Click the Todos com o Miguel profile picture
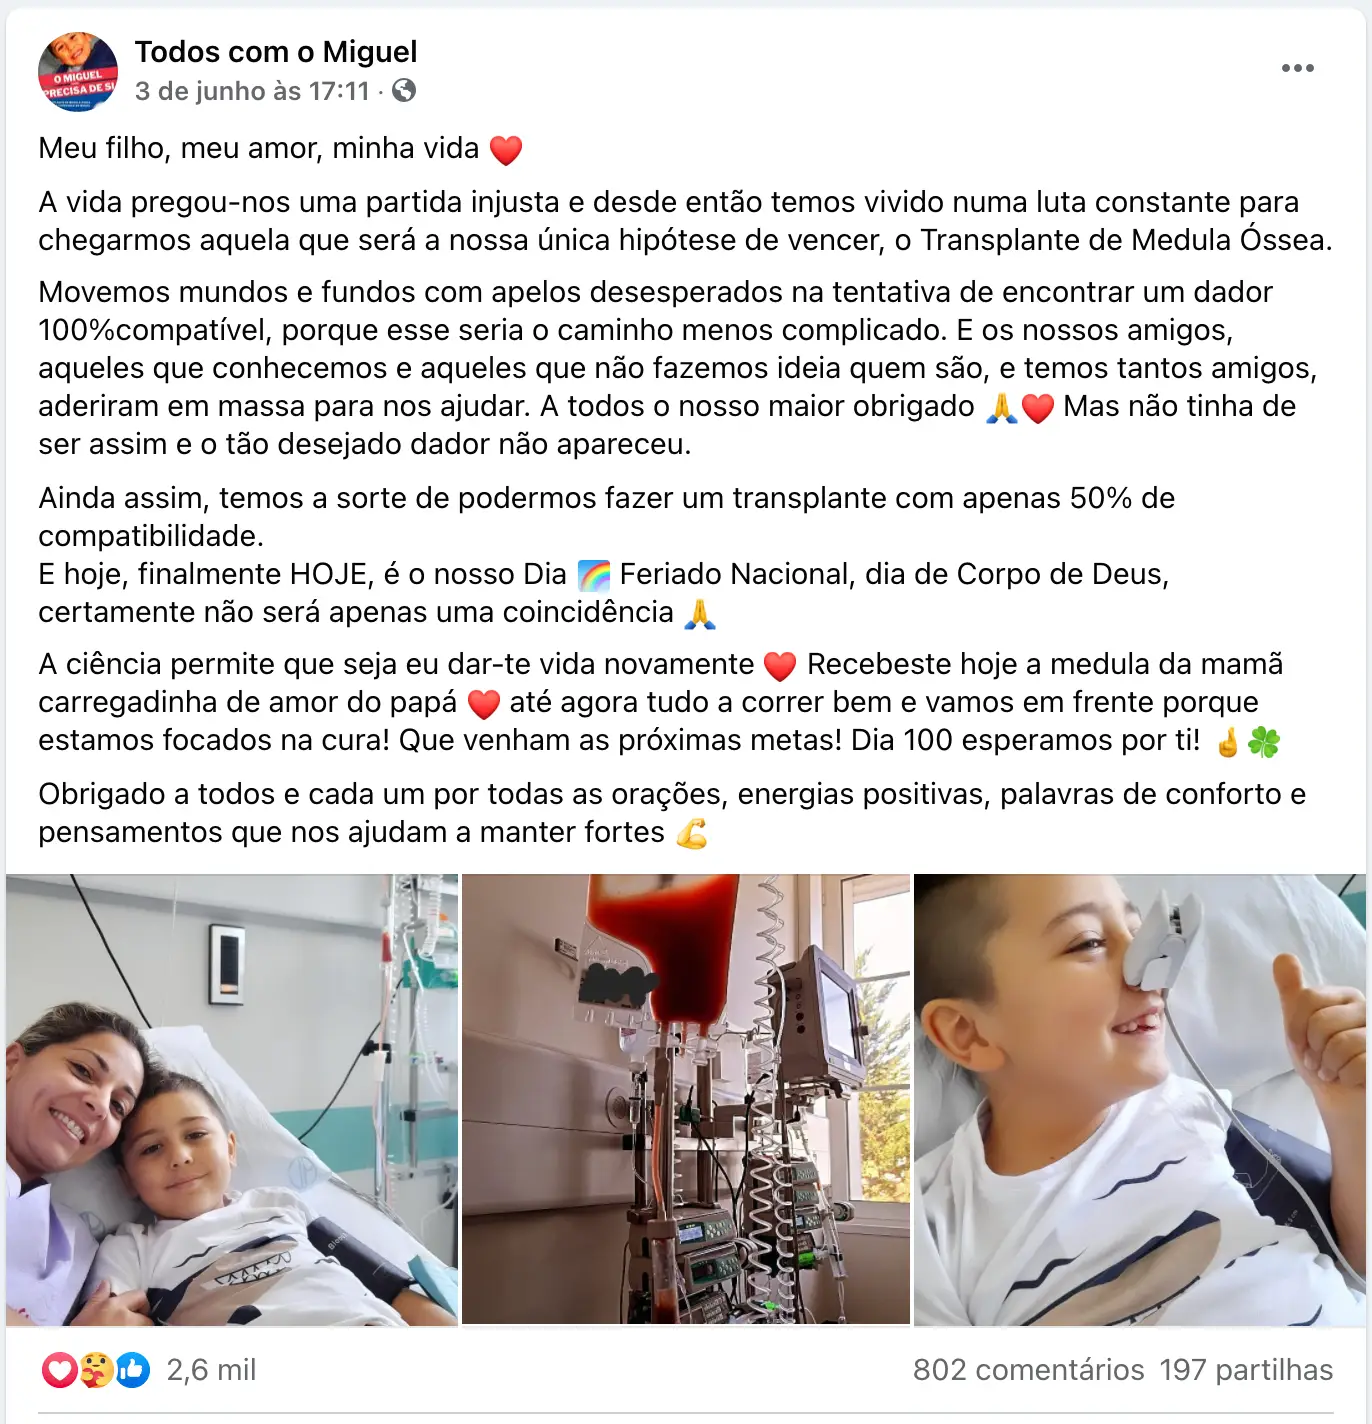 click(x=78, y=71)
